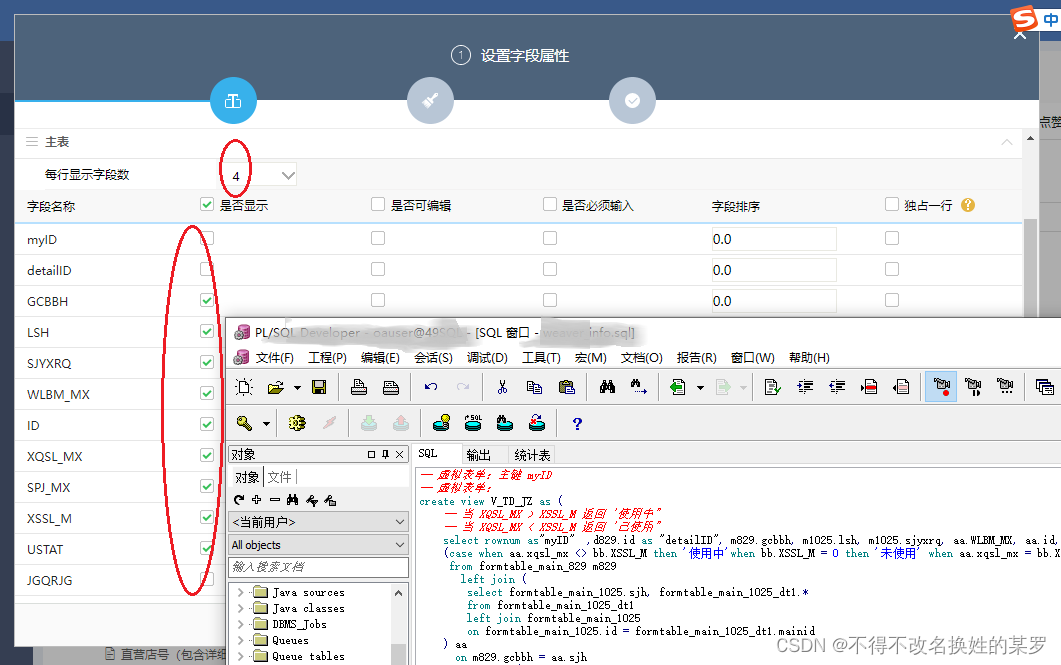This screenshot has height=665, width=1061.
Task: Expand the DBMS_Jobs tree node
Action: pyautogui.click(x=240, y=624)
